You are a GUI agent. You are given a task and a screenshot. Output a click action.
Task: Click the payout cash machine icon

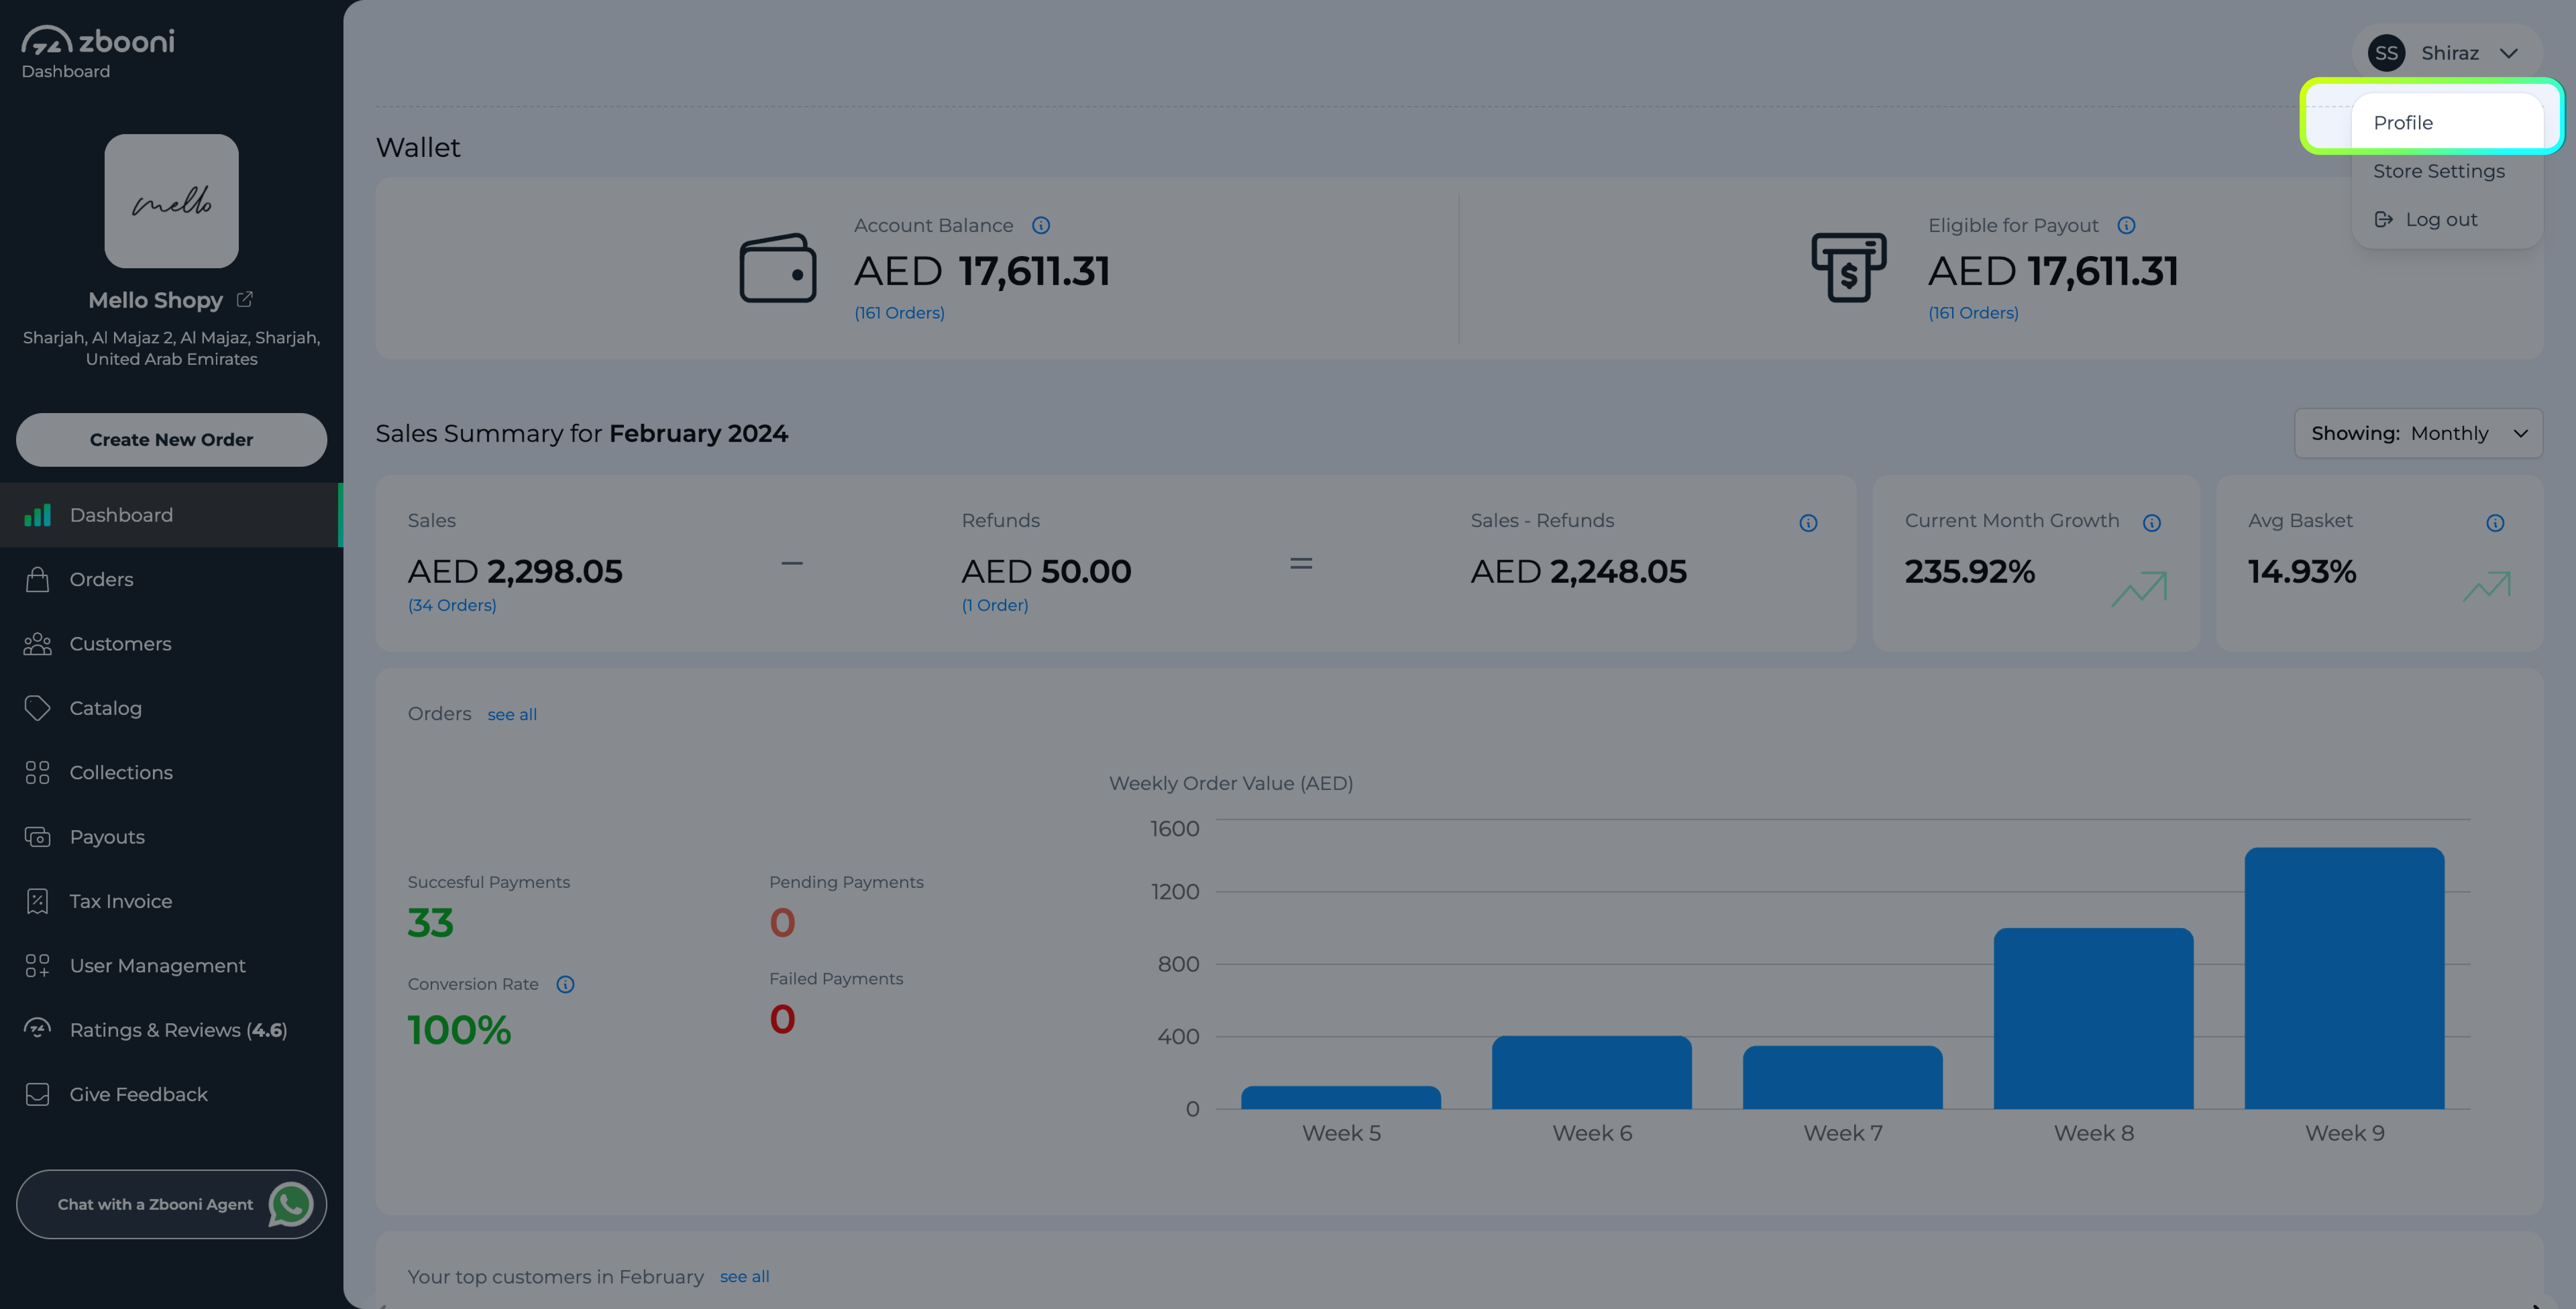pos(1849,267)
